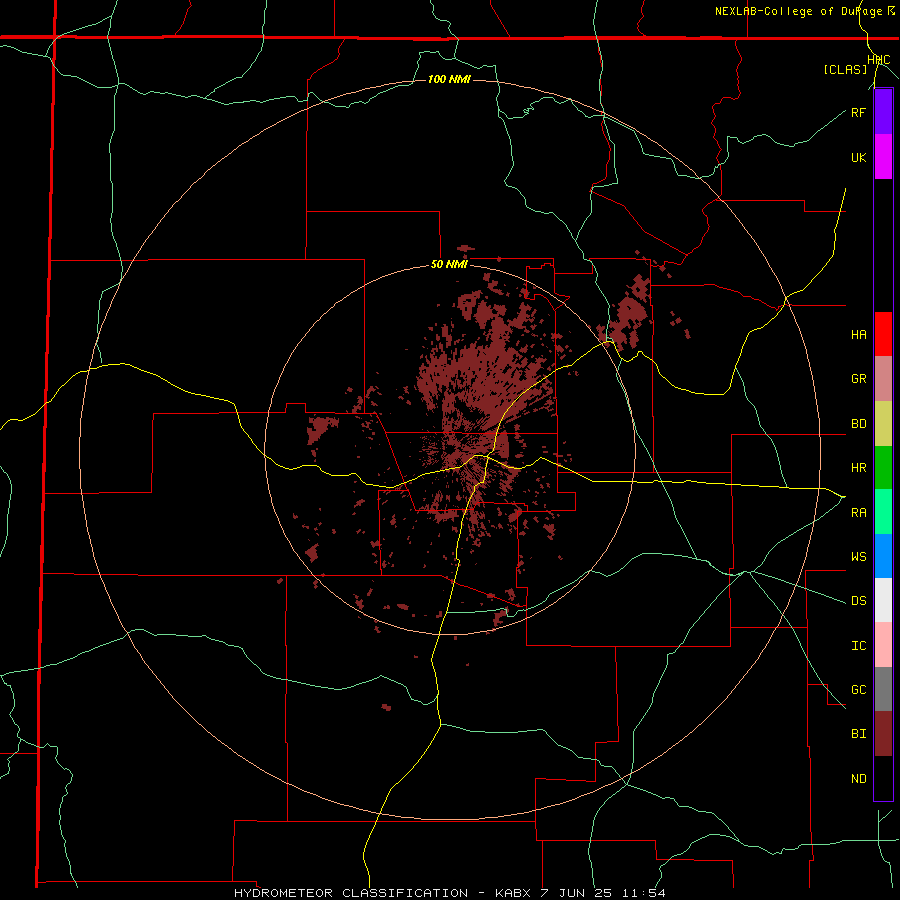Click the magenta UK legend swatch
The image size is (900, 900).
883,157
